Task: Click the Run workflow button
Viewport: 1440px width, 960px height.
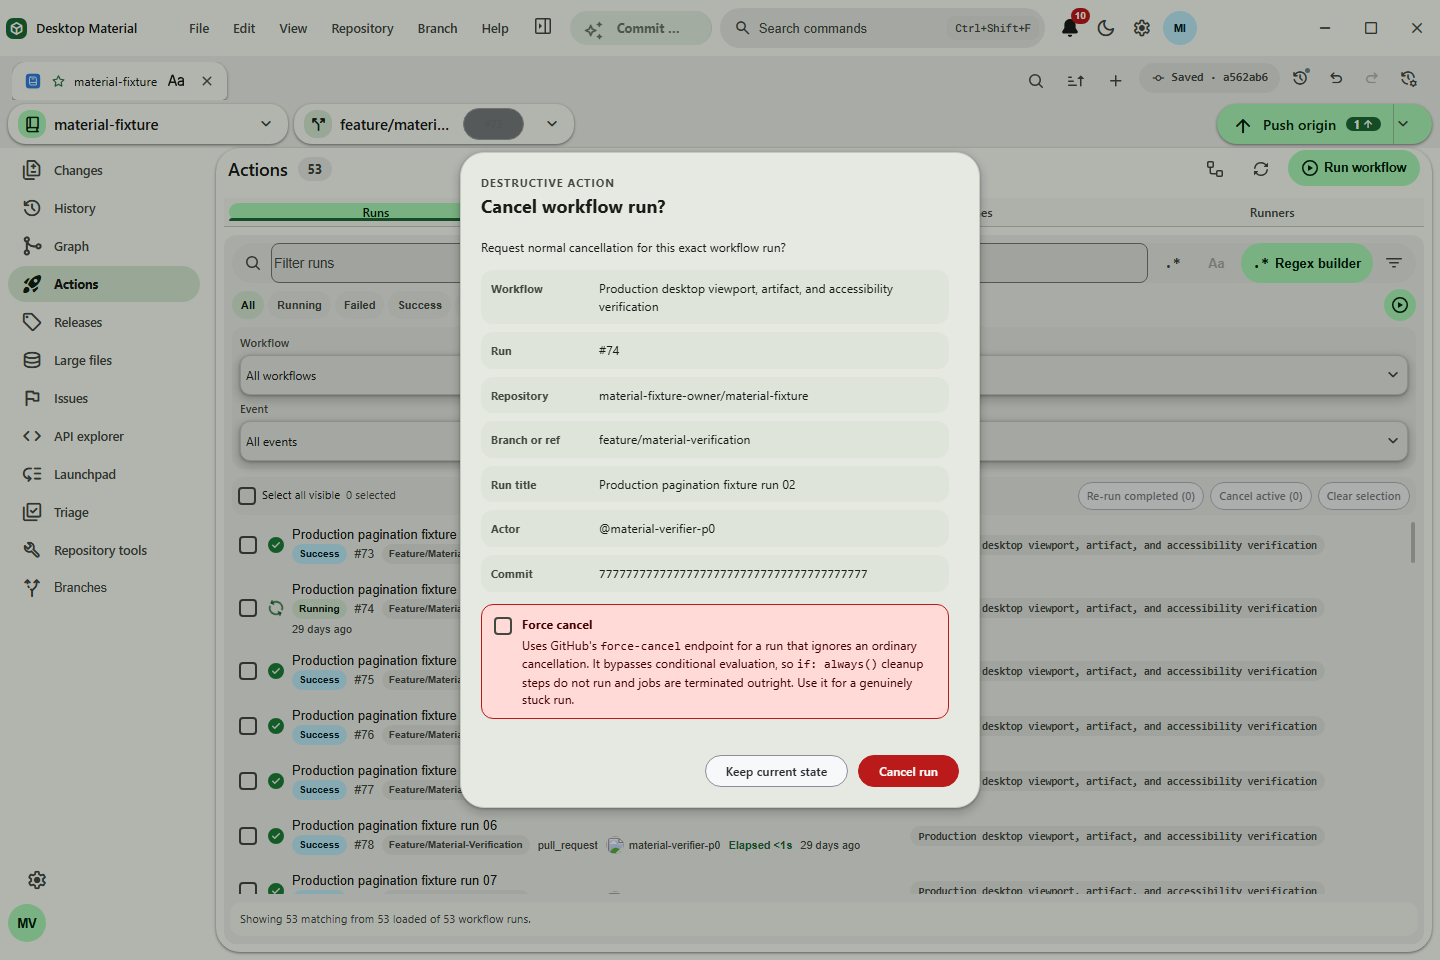Action: [x=1354, y=168]
